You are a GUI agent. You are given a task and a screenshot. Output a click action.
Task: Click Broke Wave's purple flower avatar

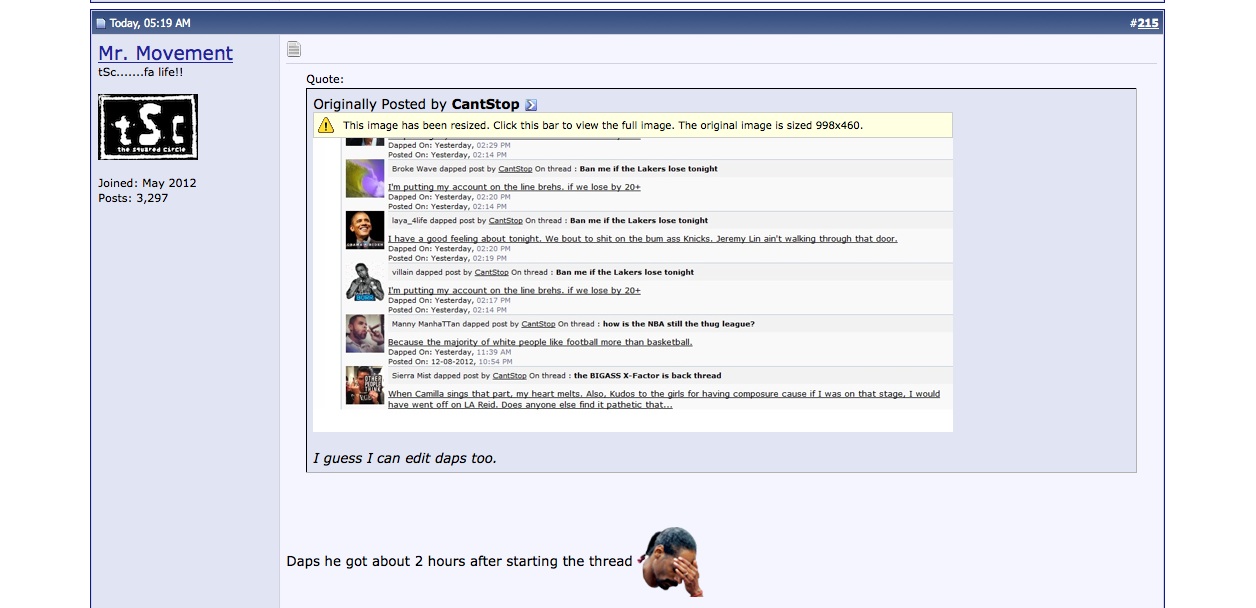pyautogui.click(x=365, y=179)
